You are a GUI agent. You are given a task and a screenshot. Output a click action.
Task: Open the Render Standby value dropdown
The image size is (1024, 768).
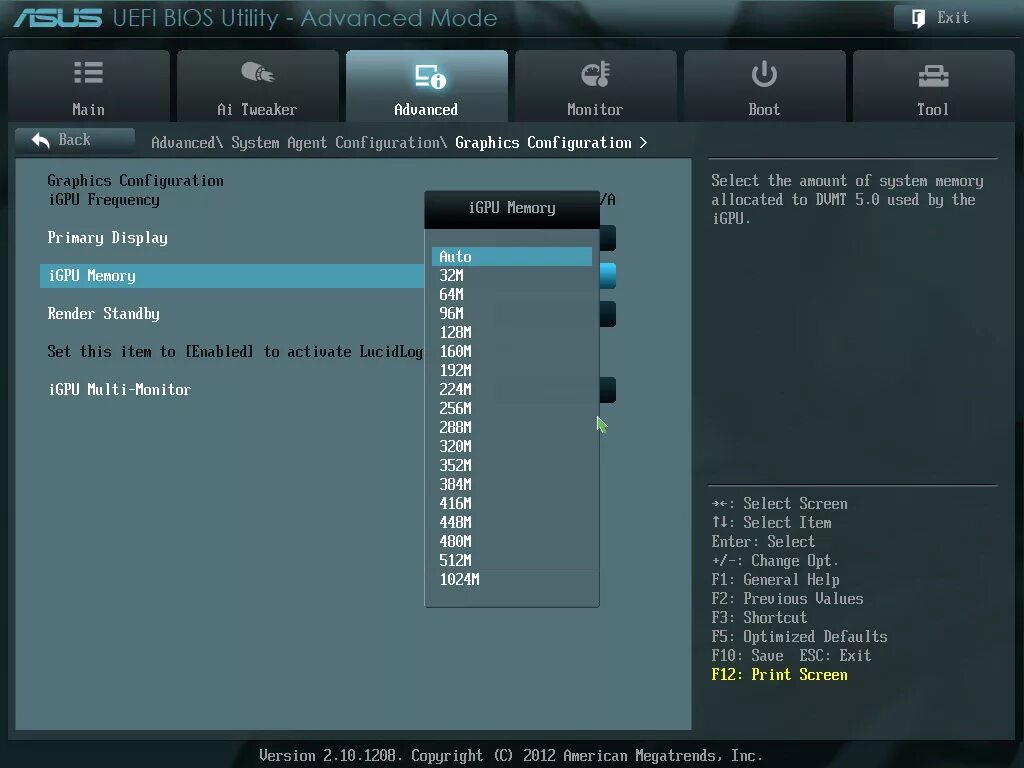point(607,313)
